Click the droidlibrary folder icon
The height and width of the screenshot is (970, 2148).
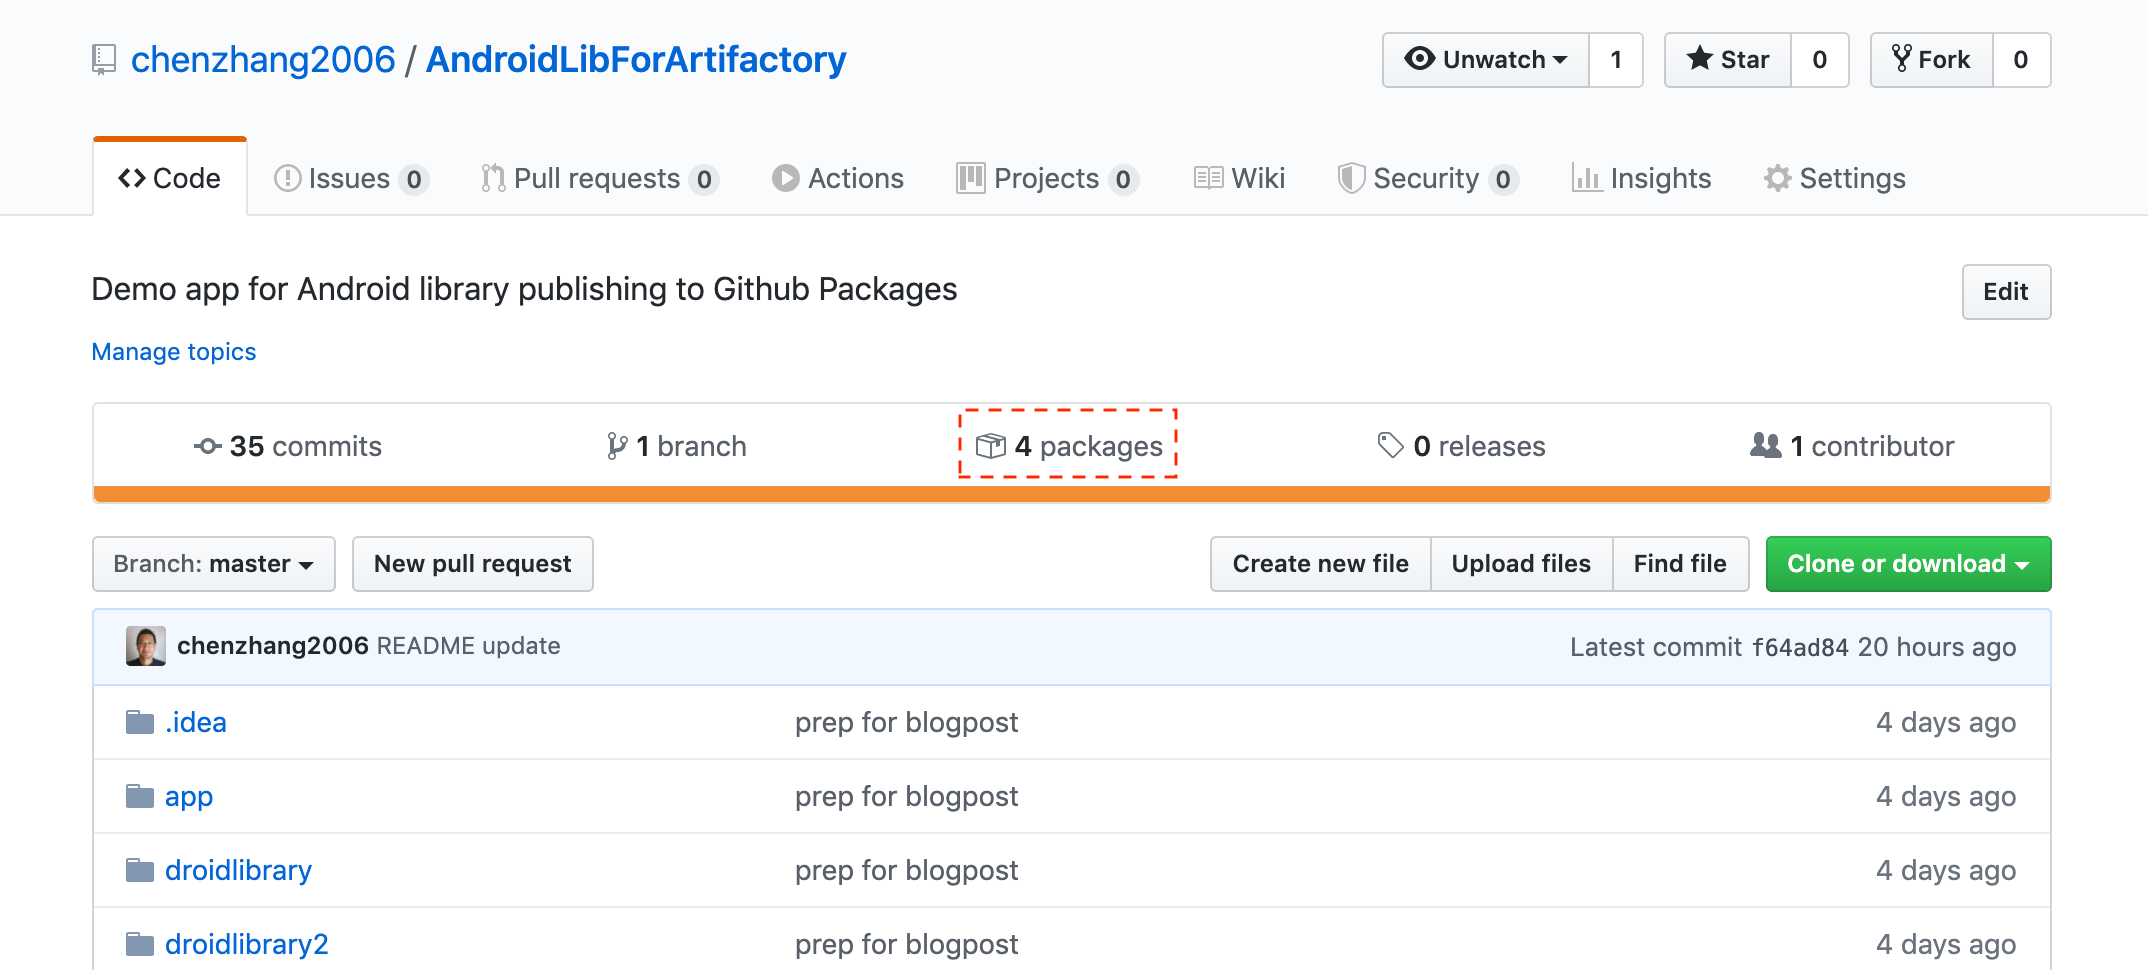140,870
